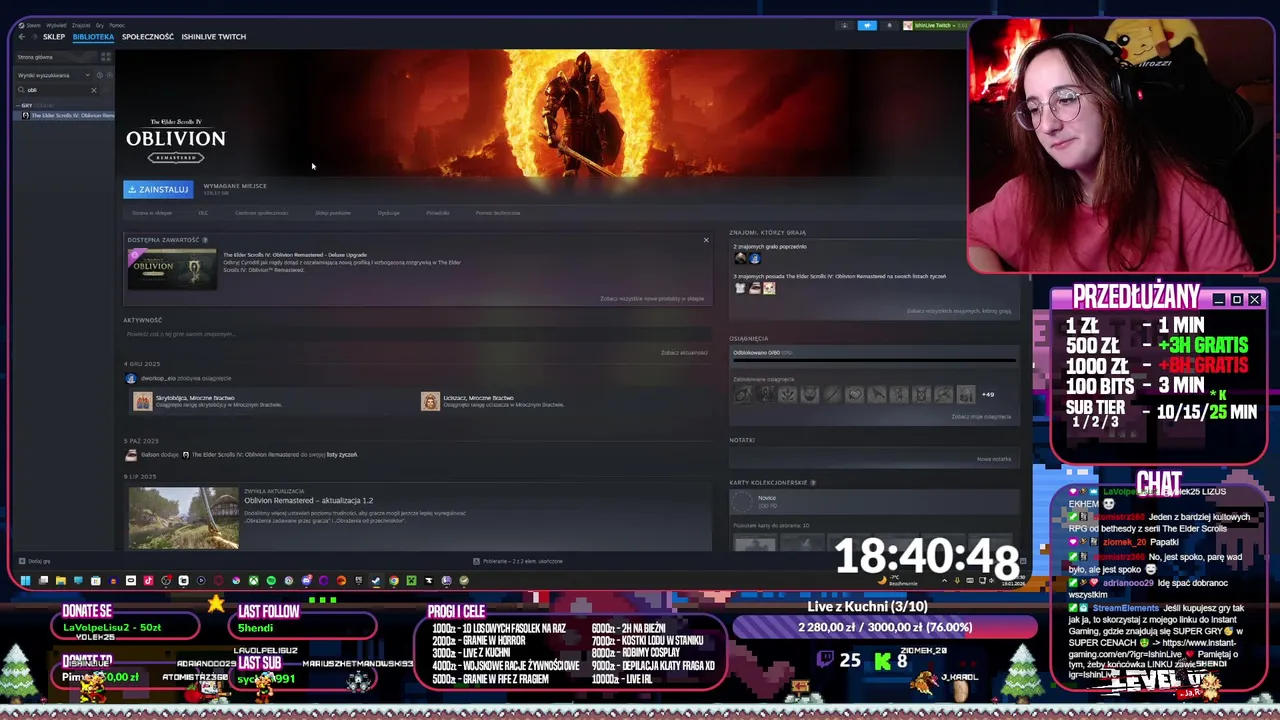Switch to the Biblioteka tab
The height and width of the screenshot is (720, 1280).
click(93, 37)
